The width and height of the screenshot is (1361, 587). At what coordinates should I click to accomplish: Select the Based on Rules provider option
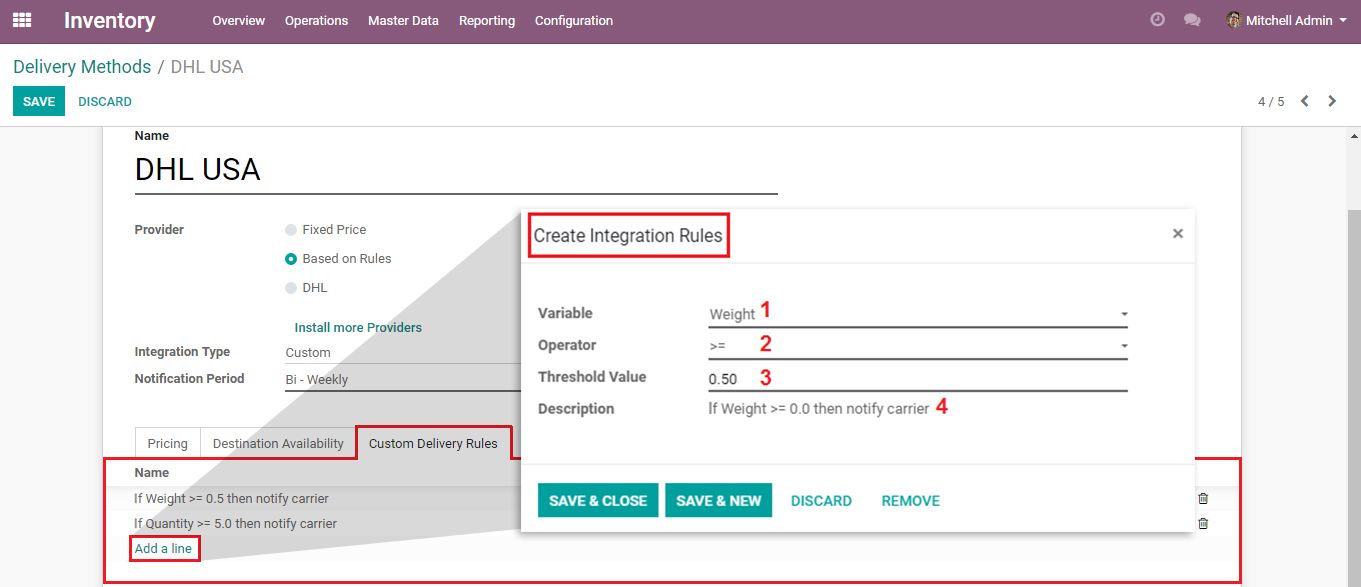[291, 259]
